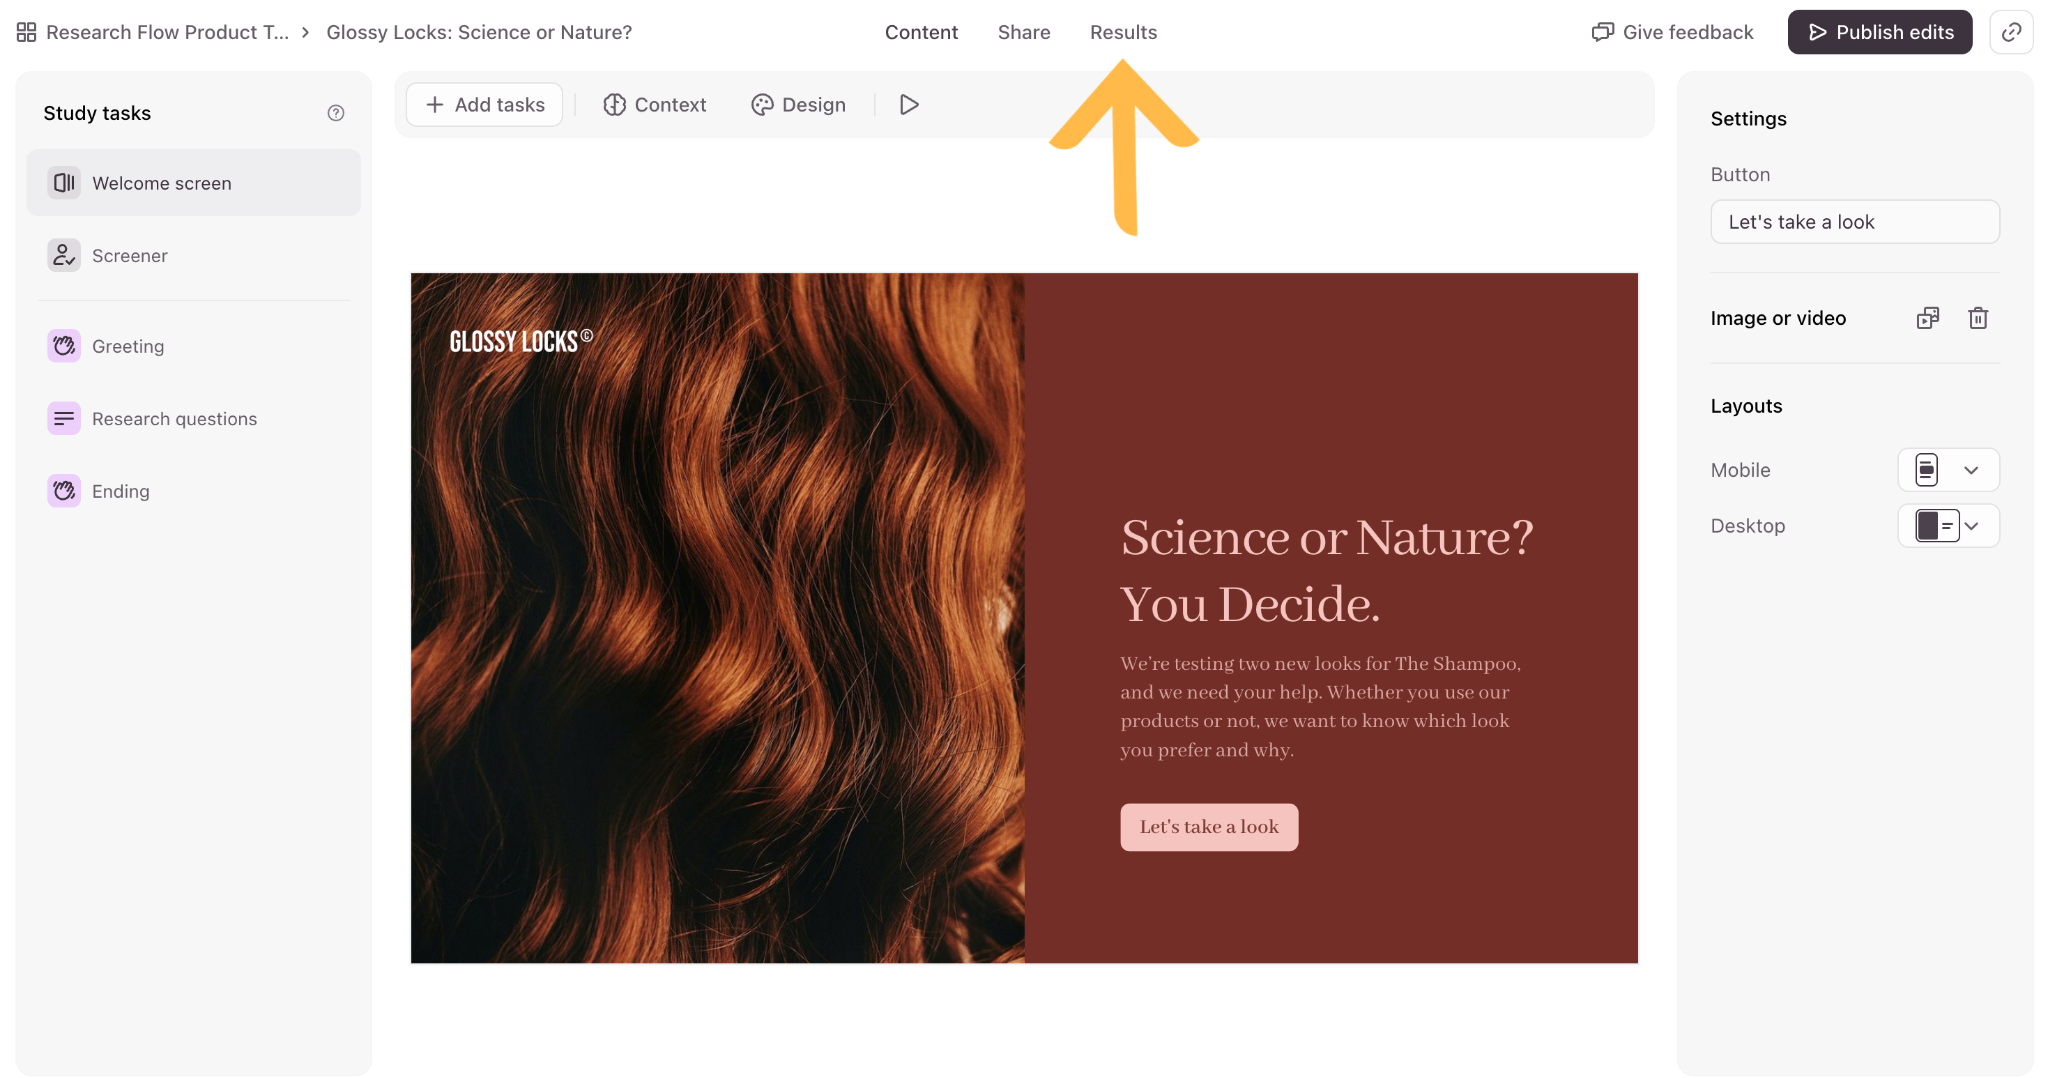Open the Design palette options

point(798,105)
